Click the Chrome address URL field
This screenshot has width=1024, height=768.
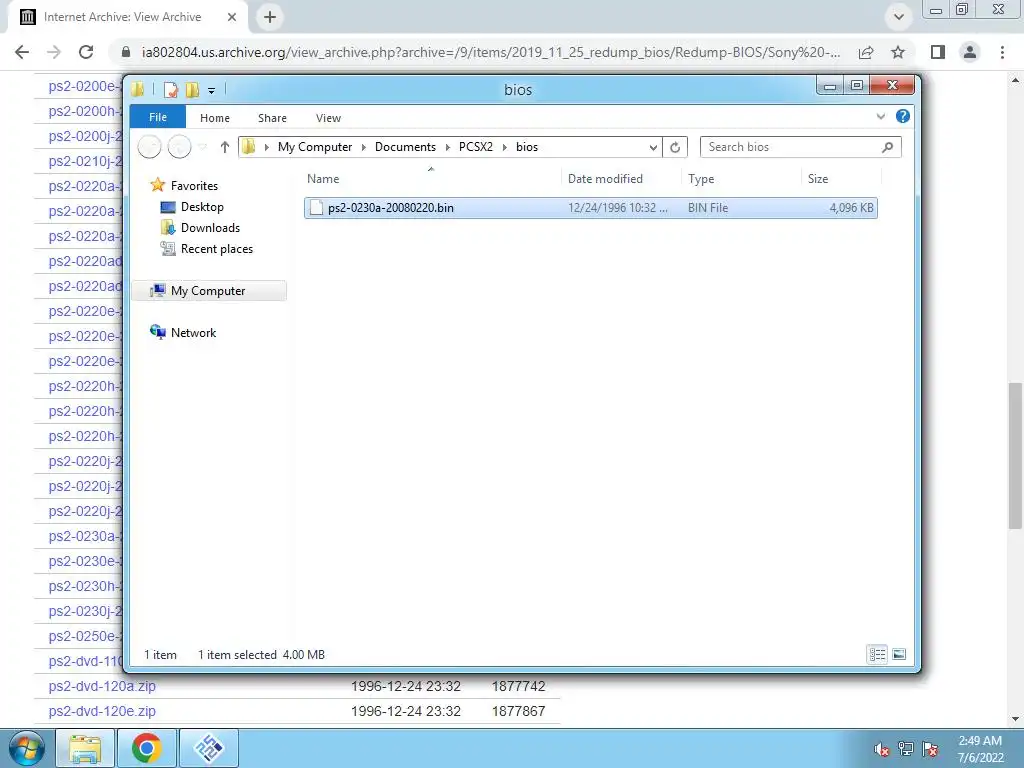click(490, 52)
